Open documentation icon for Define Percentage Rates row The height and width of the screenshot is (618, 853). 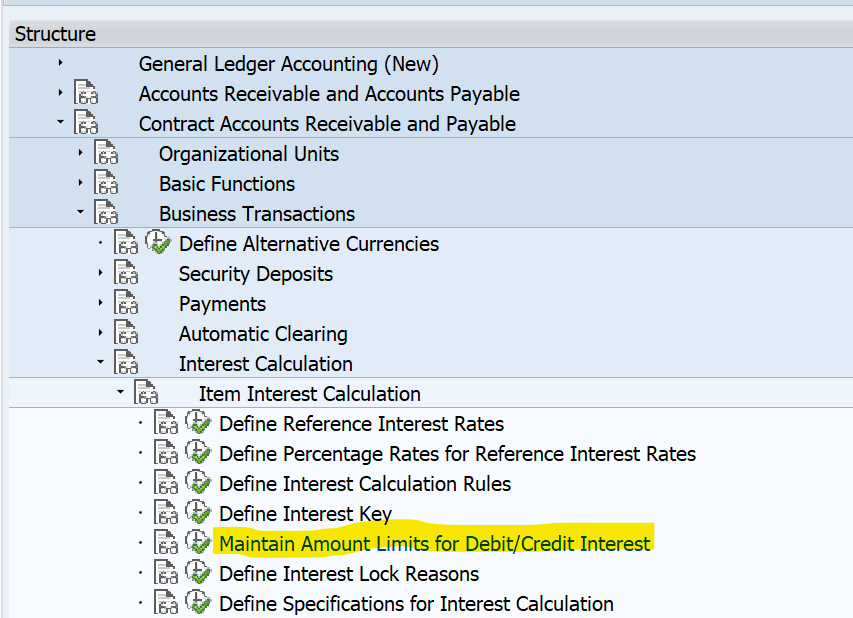[166, 452]
